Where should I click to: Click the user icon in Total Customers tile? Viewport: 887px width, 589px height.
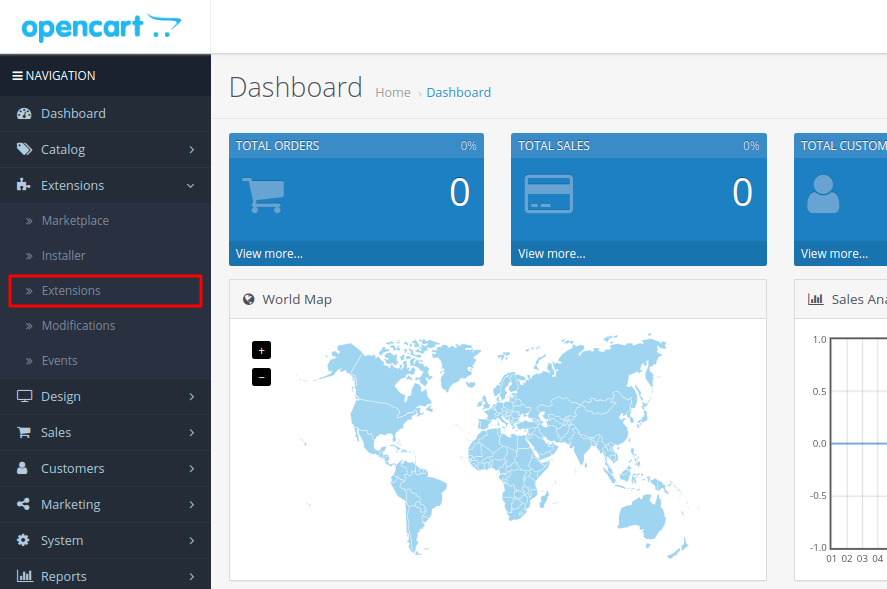click(823, 194)
